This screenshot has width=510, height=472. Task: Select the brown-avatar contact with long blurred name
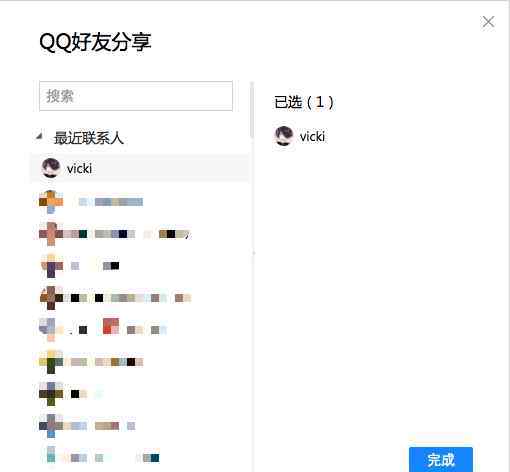(x=140, y=298)
